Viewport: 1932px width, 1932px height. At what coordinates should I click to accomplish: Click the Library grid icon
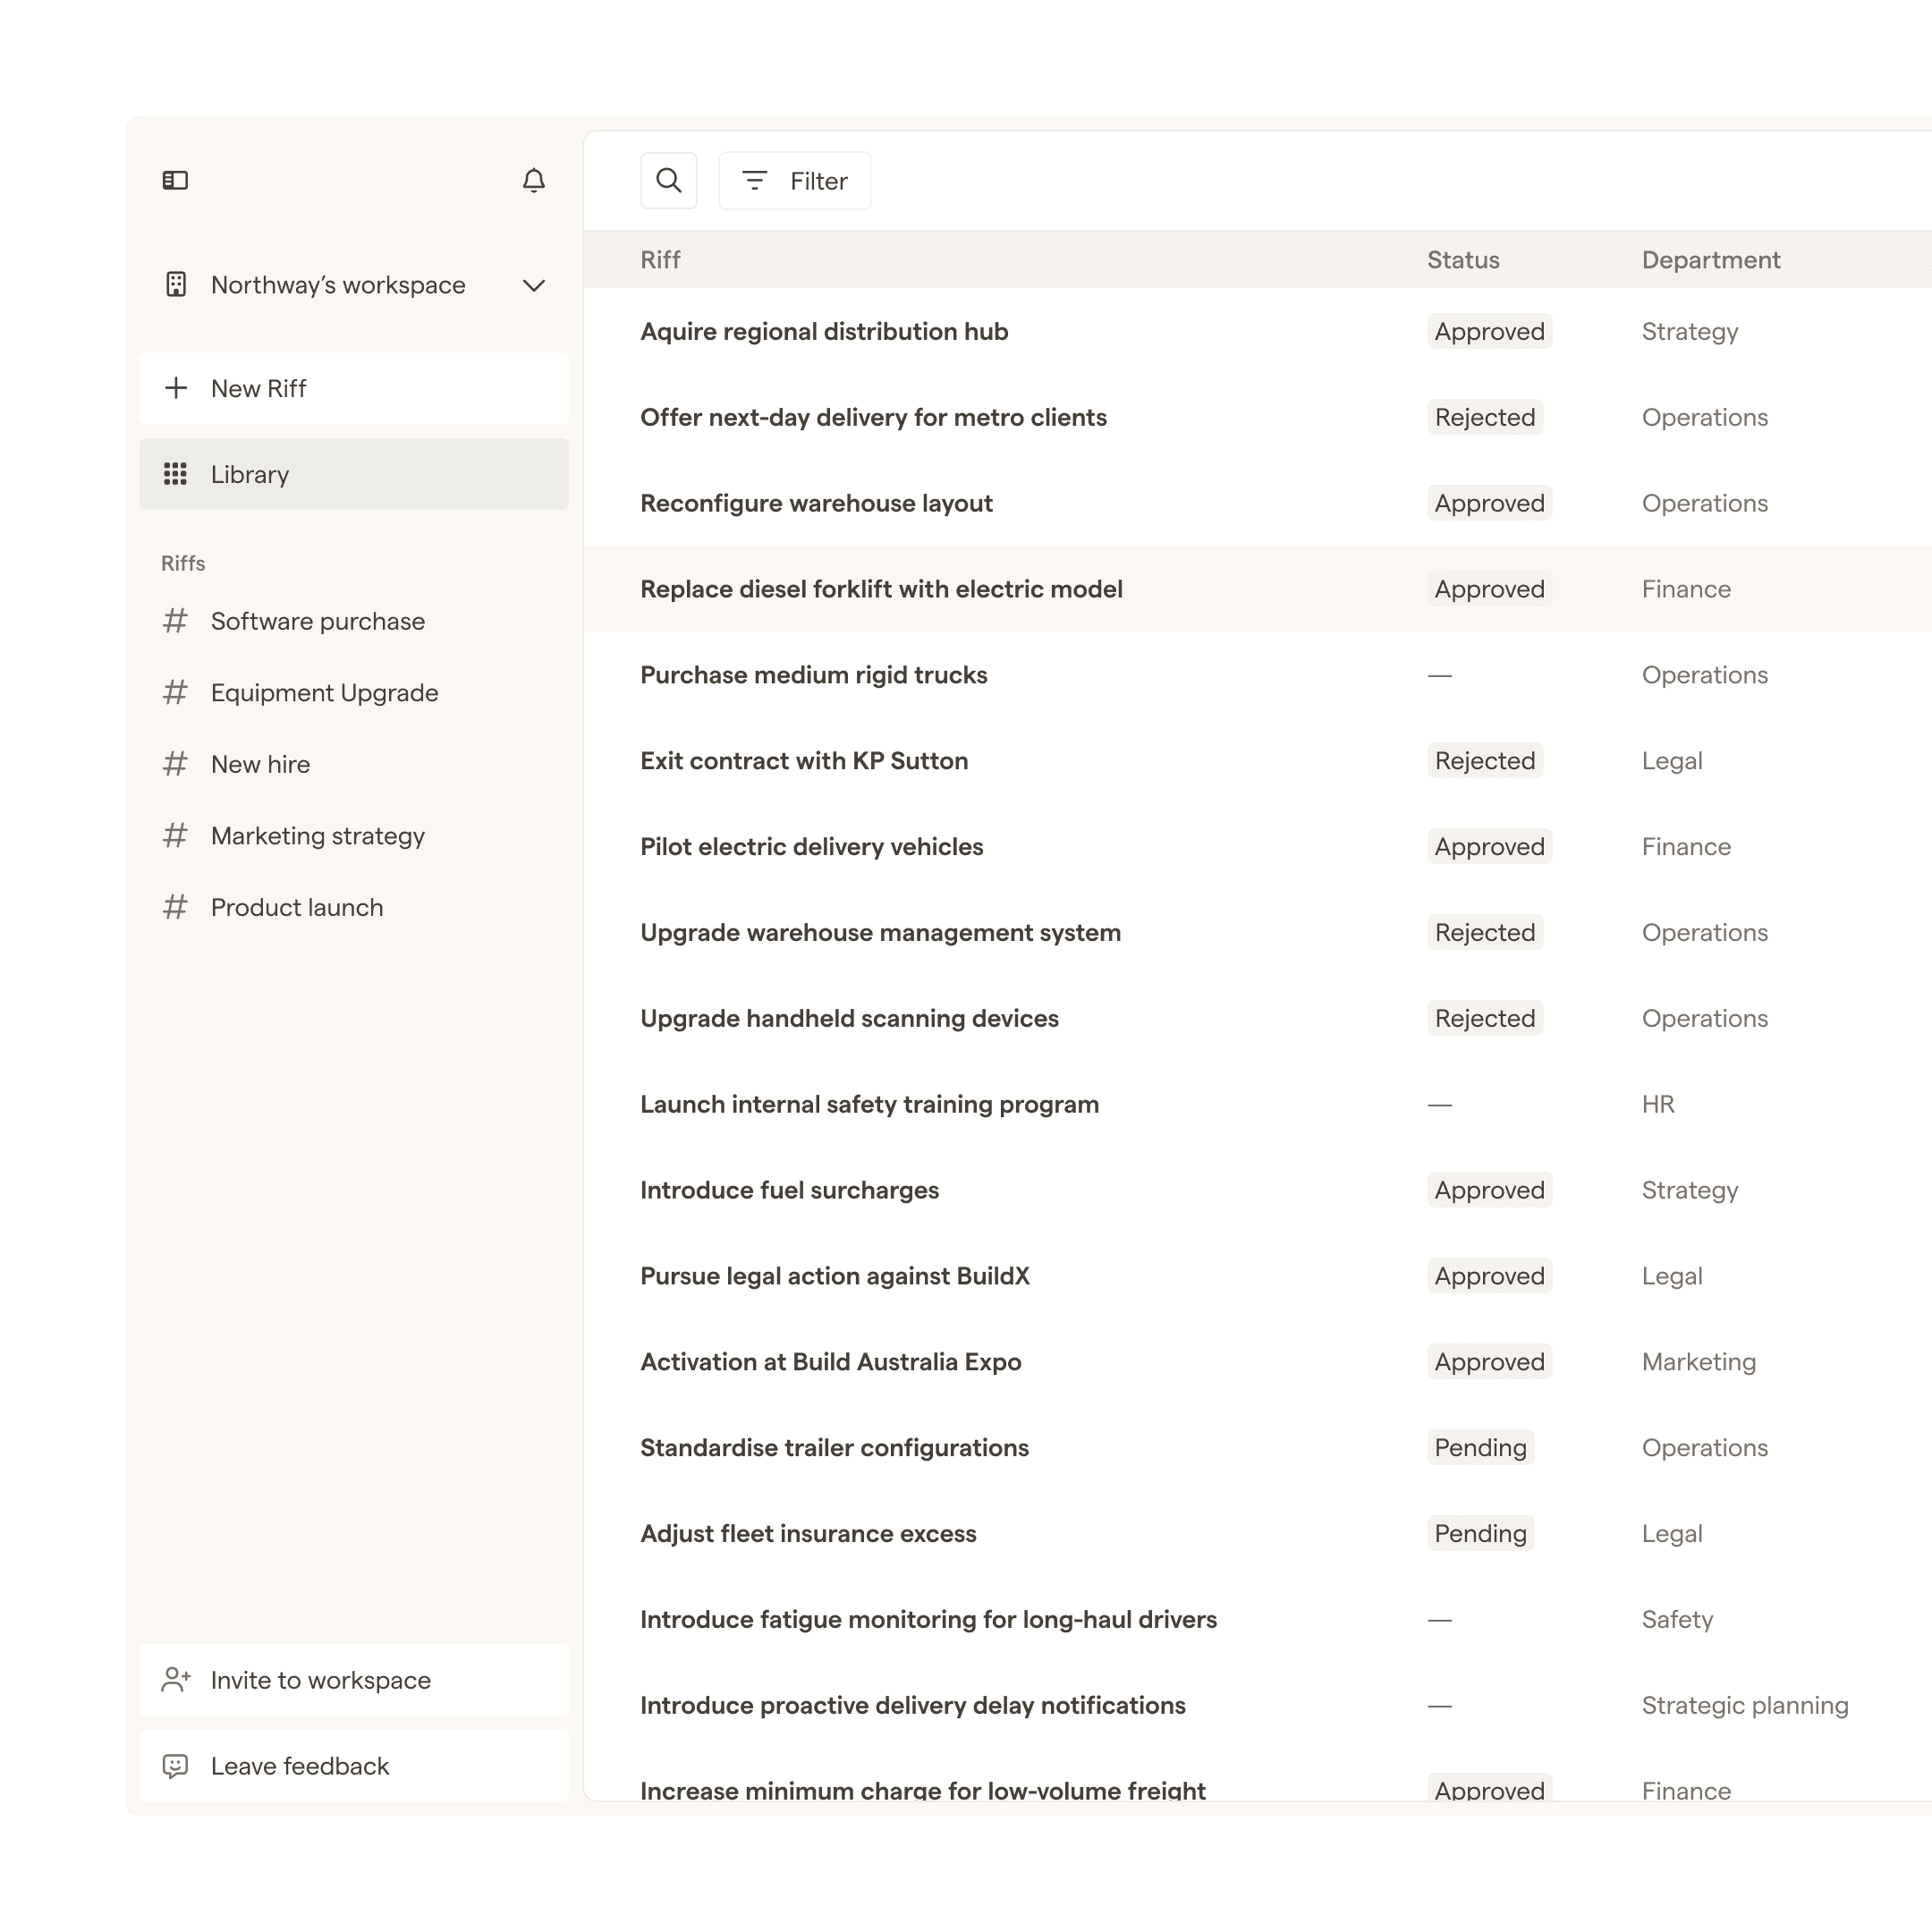pos(175,474)
